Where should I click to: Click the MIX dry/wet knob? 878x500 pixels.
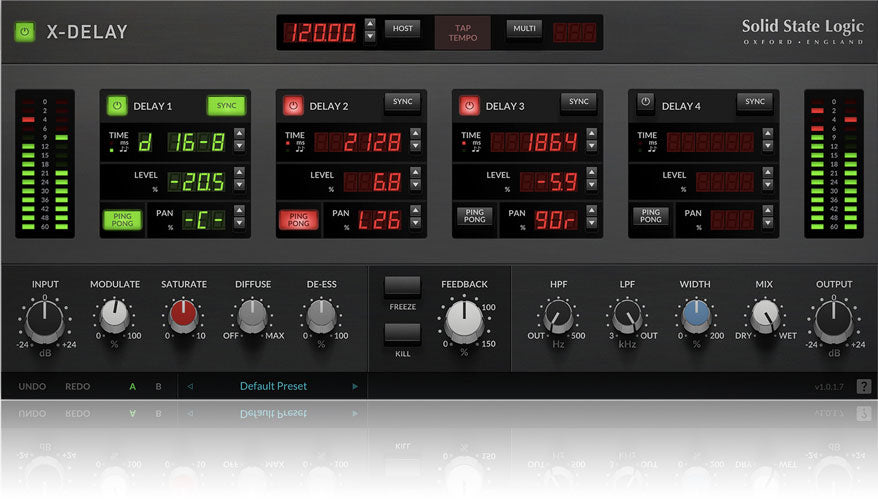coord(765,315)
